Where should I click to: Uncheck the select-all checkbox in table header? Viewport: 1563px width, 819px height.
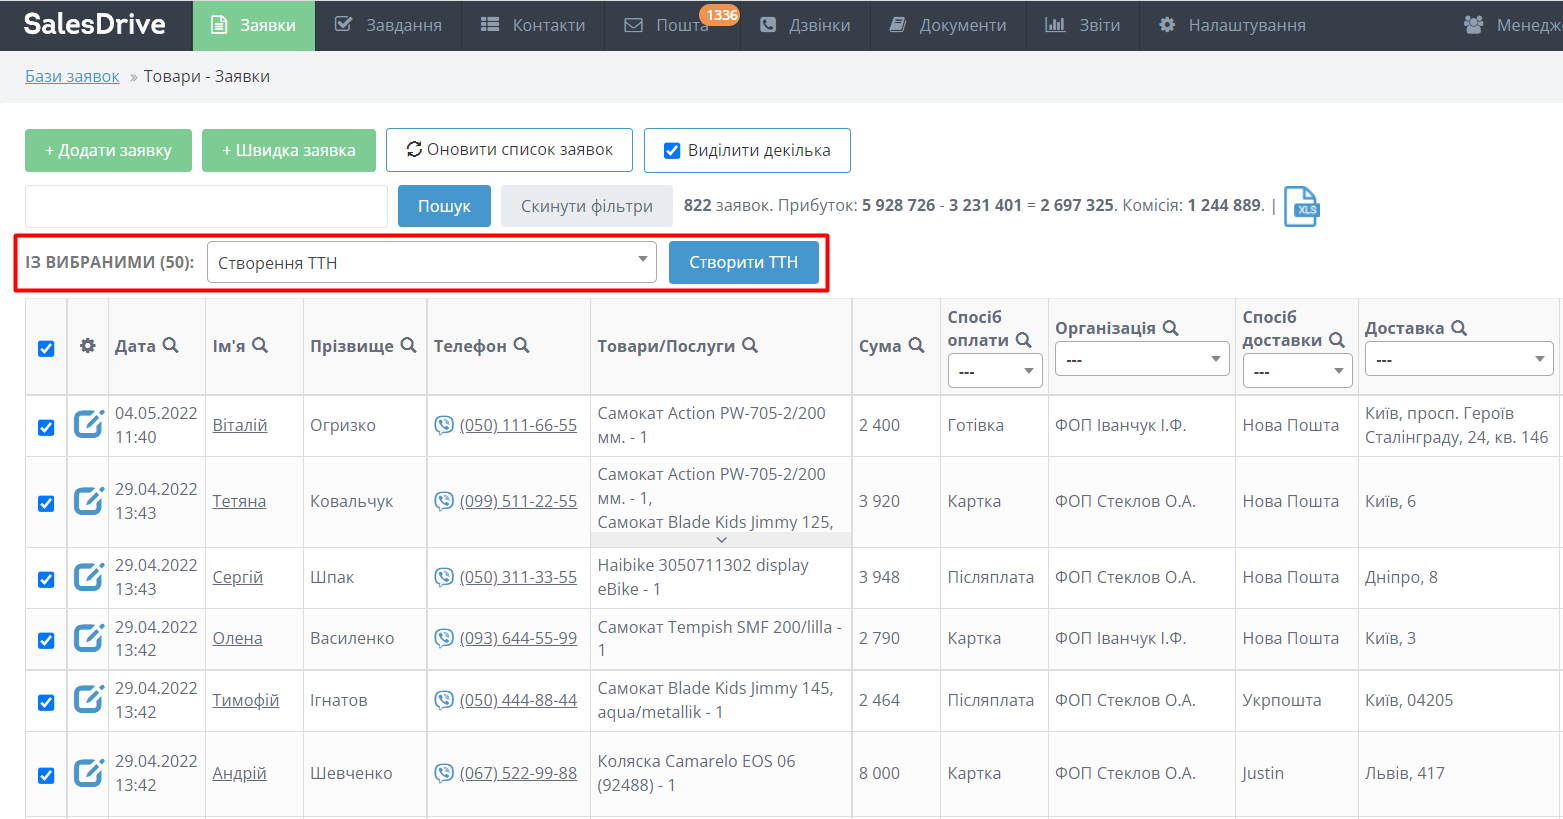(46, 348)
